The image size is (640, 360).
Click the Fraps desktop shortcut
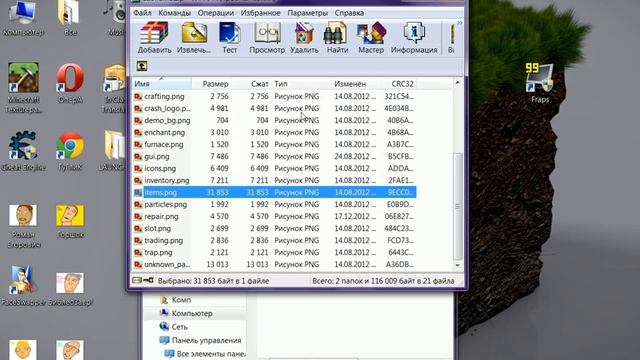pos(539,82)
